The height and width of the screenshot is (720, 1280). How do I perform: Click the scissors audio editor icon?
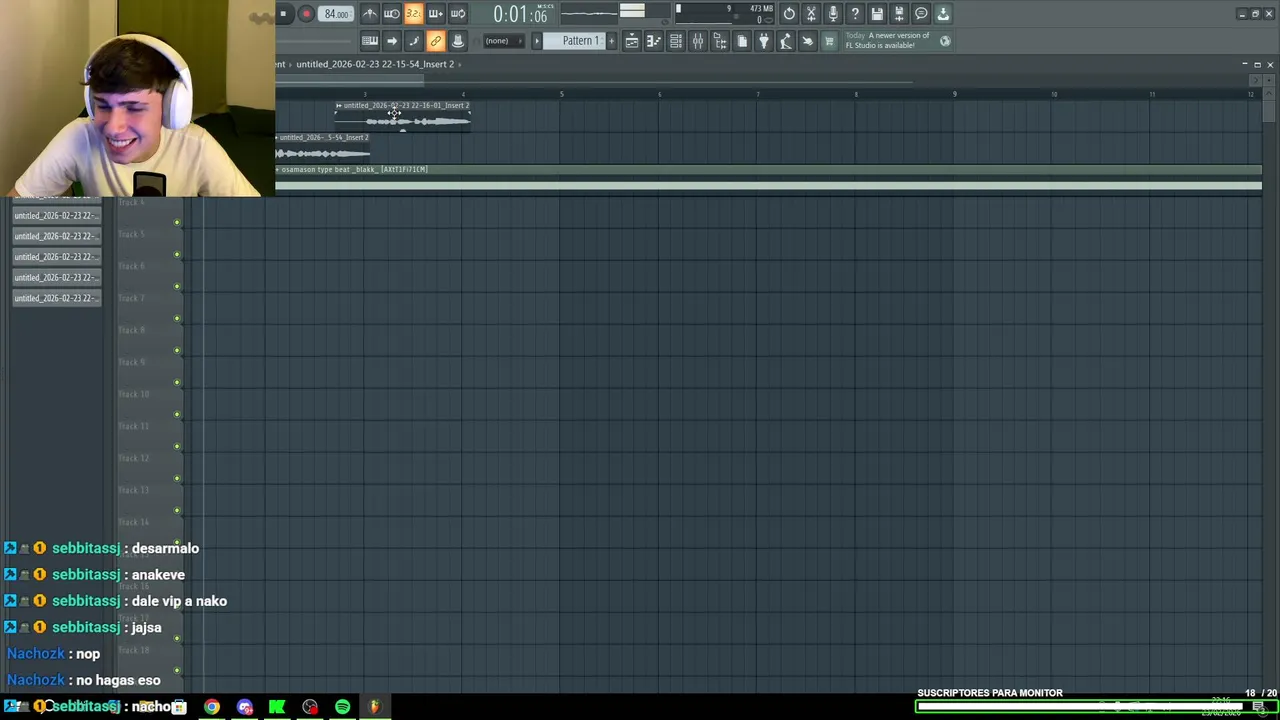[811, 14]
